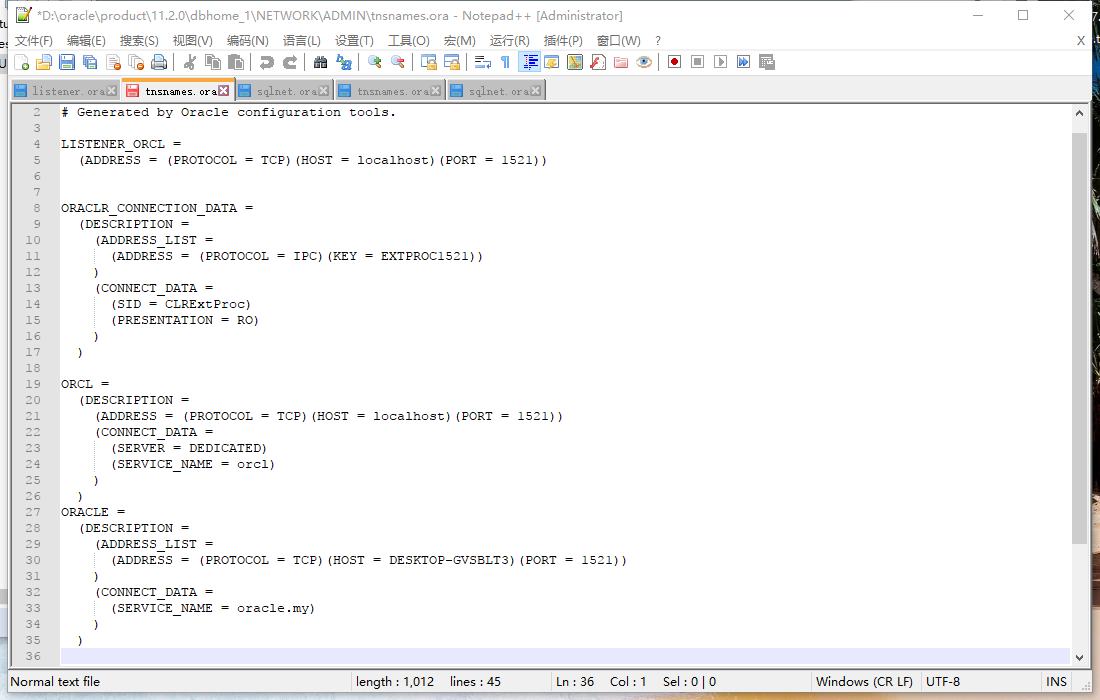Click the scroll up arrow in editor

click(x=1079, y=113)
